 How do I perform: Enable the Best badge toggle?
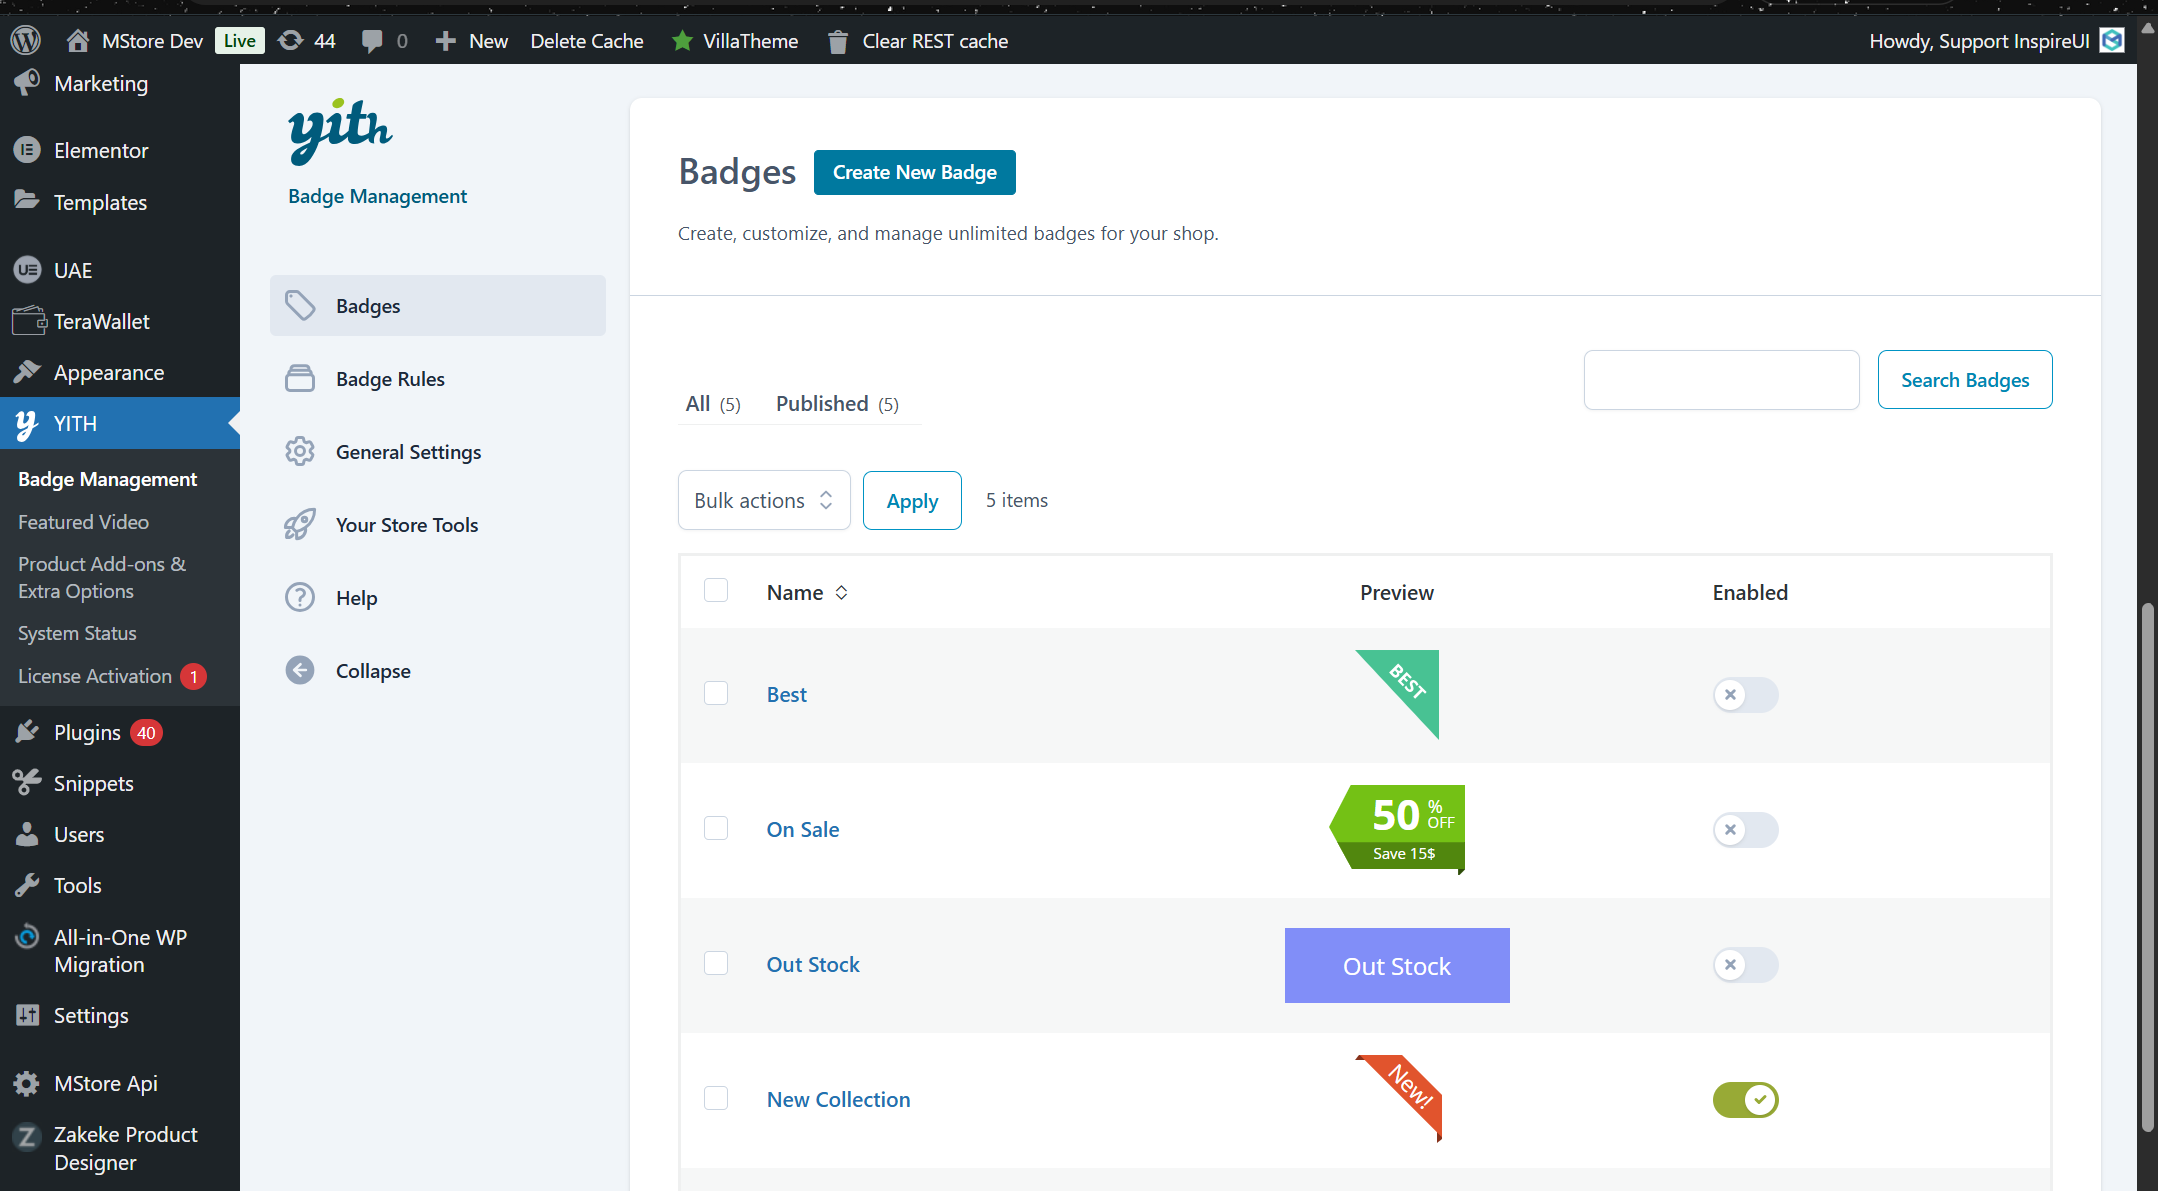pos(1745,694)
